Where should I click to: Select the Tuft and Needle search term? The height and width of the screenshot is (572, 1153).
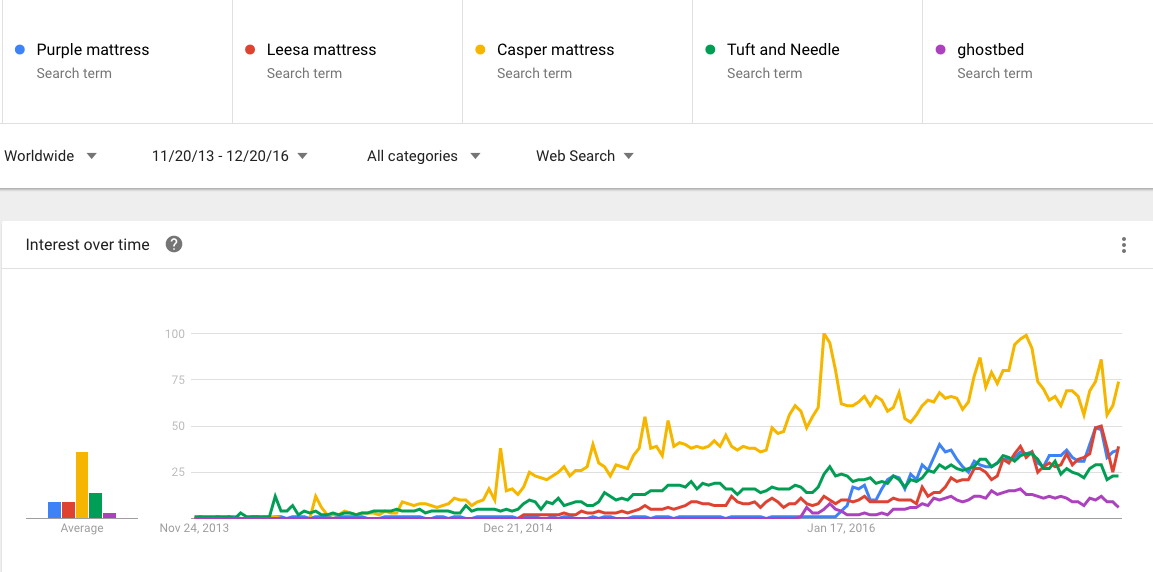click(783, 50)
